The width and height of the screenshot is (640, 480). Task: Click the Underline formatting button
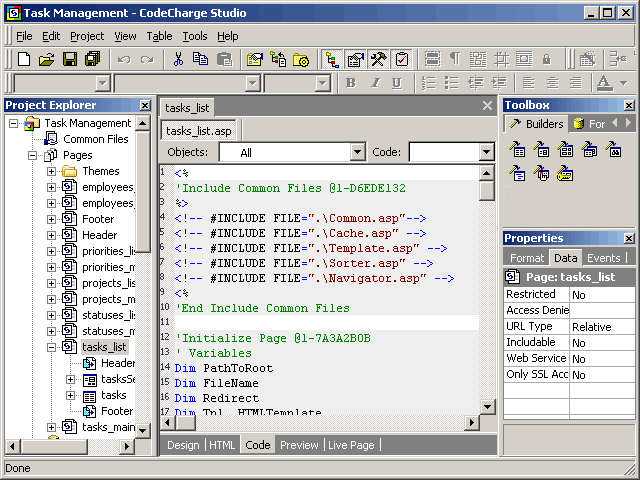pyautogui.click(x=396, y=83)
